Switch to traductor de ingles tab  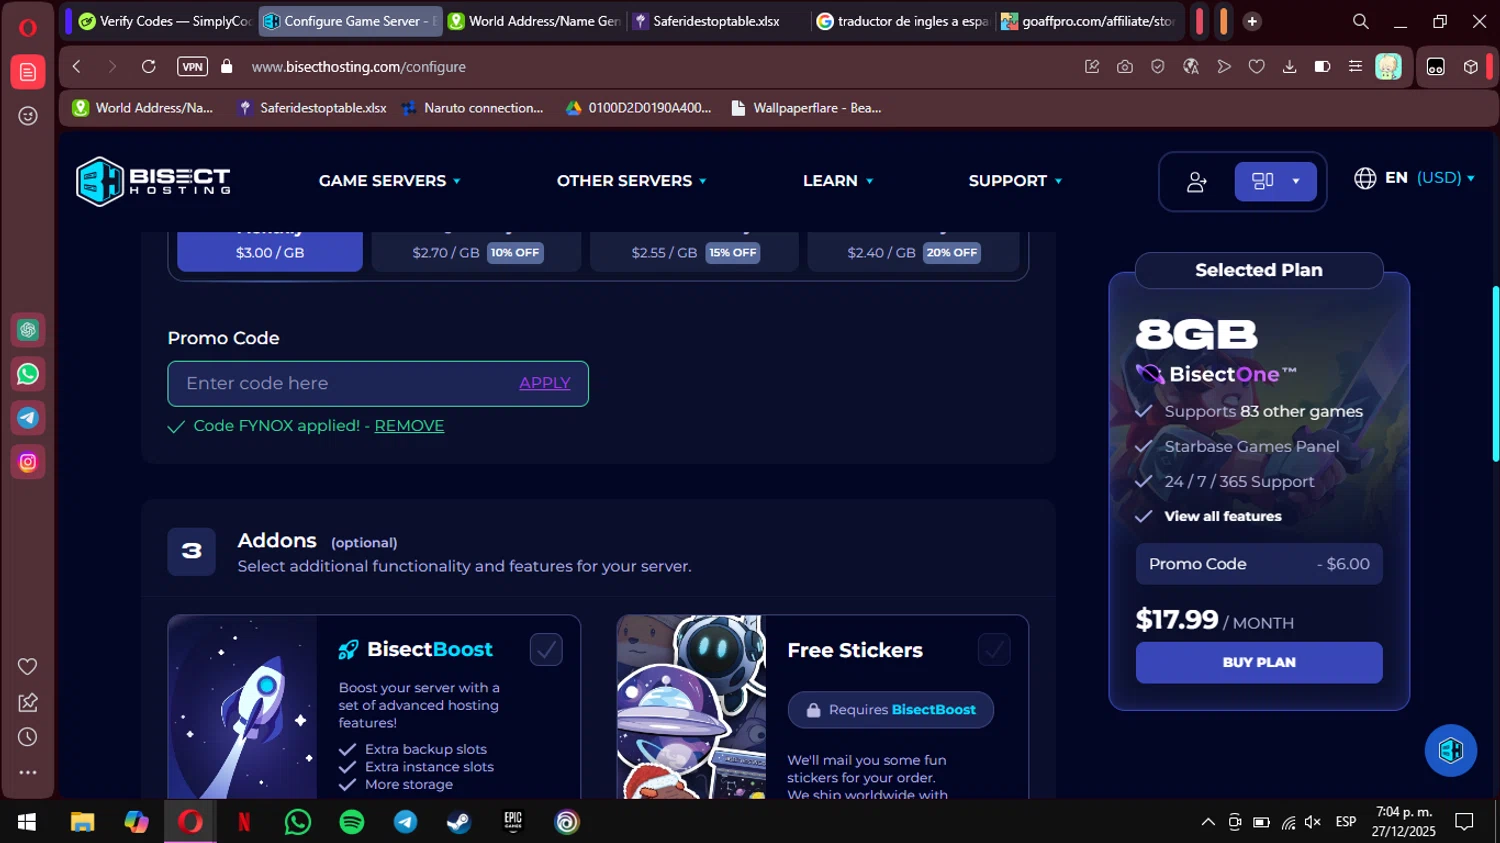point(903,21)
